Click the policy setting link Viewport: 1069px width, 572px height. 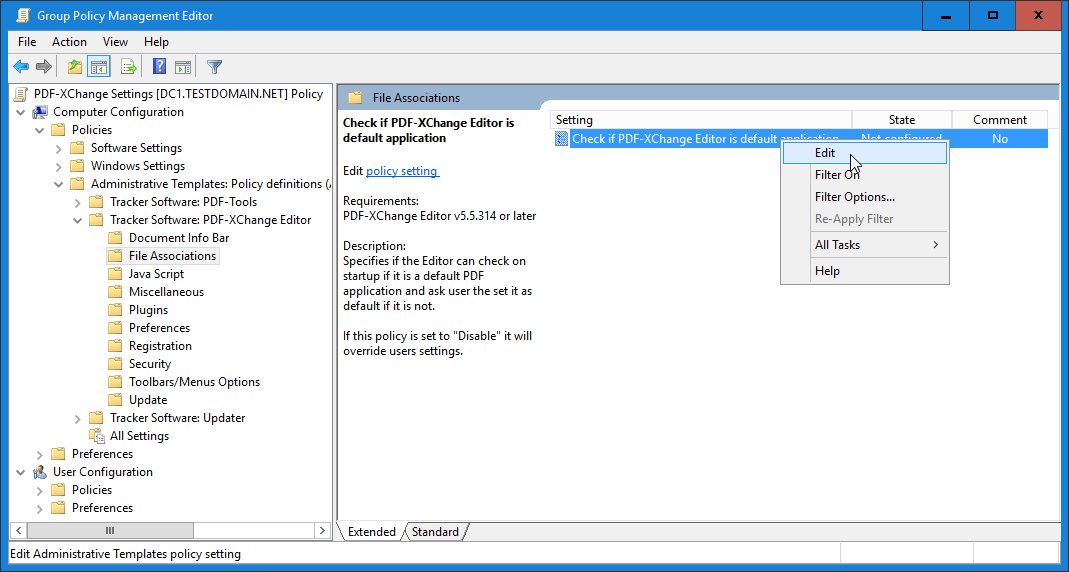[x=402, y=171]
